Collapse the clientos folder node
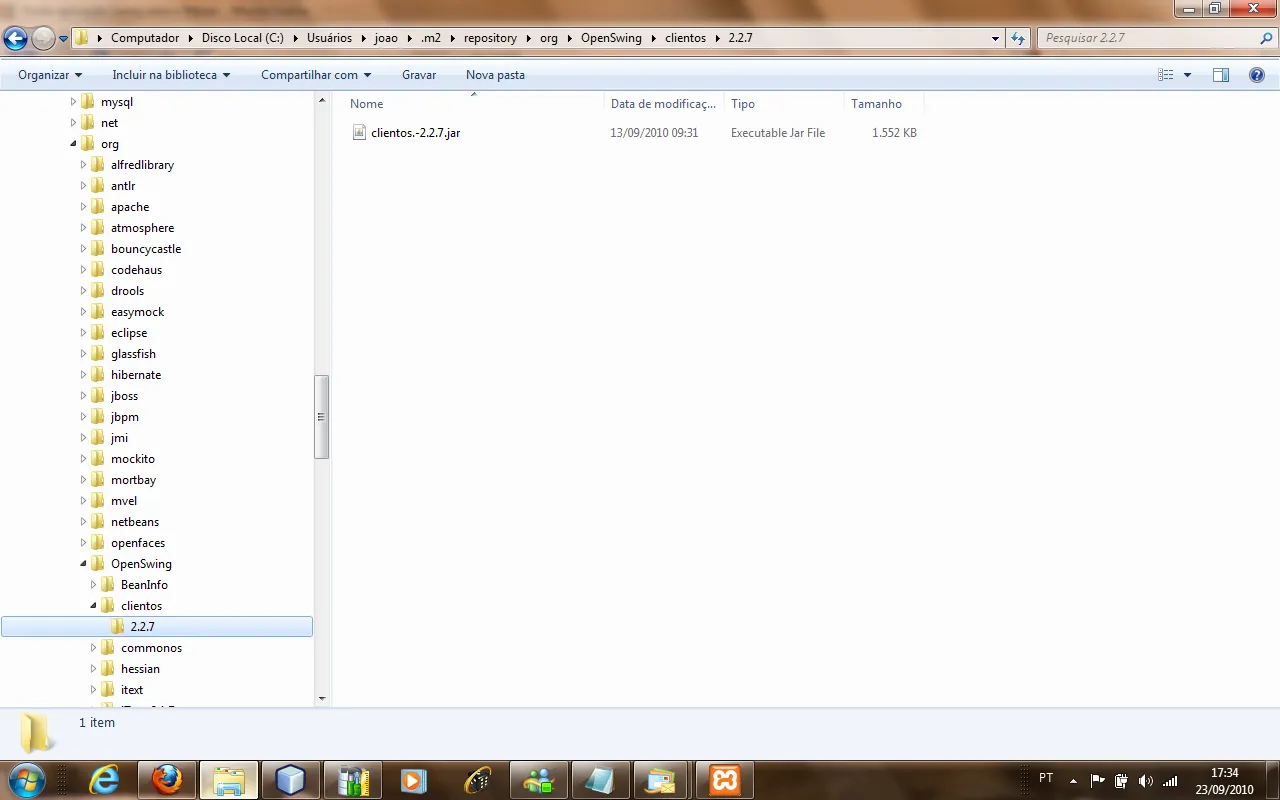The height and width of the screenshot is (800, 1280). click(x=93, y=606)
